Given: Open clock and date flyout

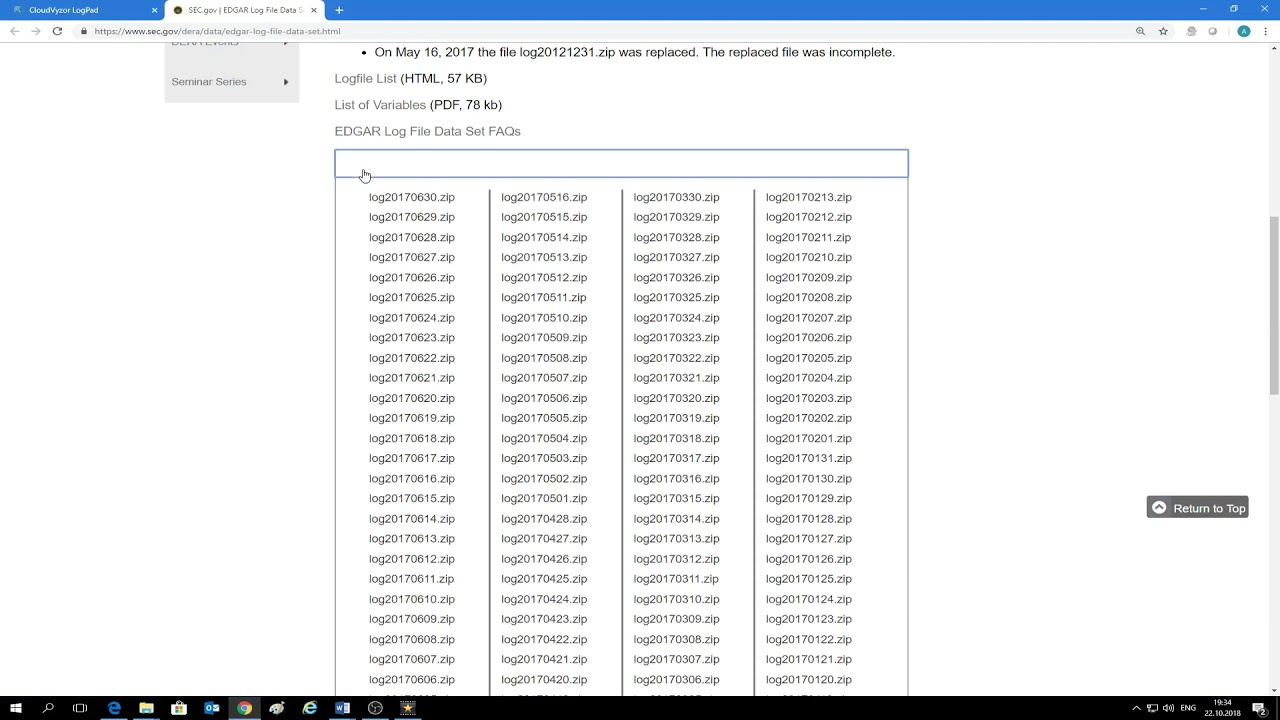Looking at the screenshot, I should (1223, 708).
